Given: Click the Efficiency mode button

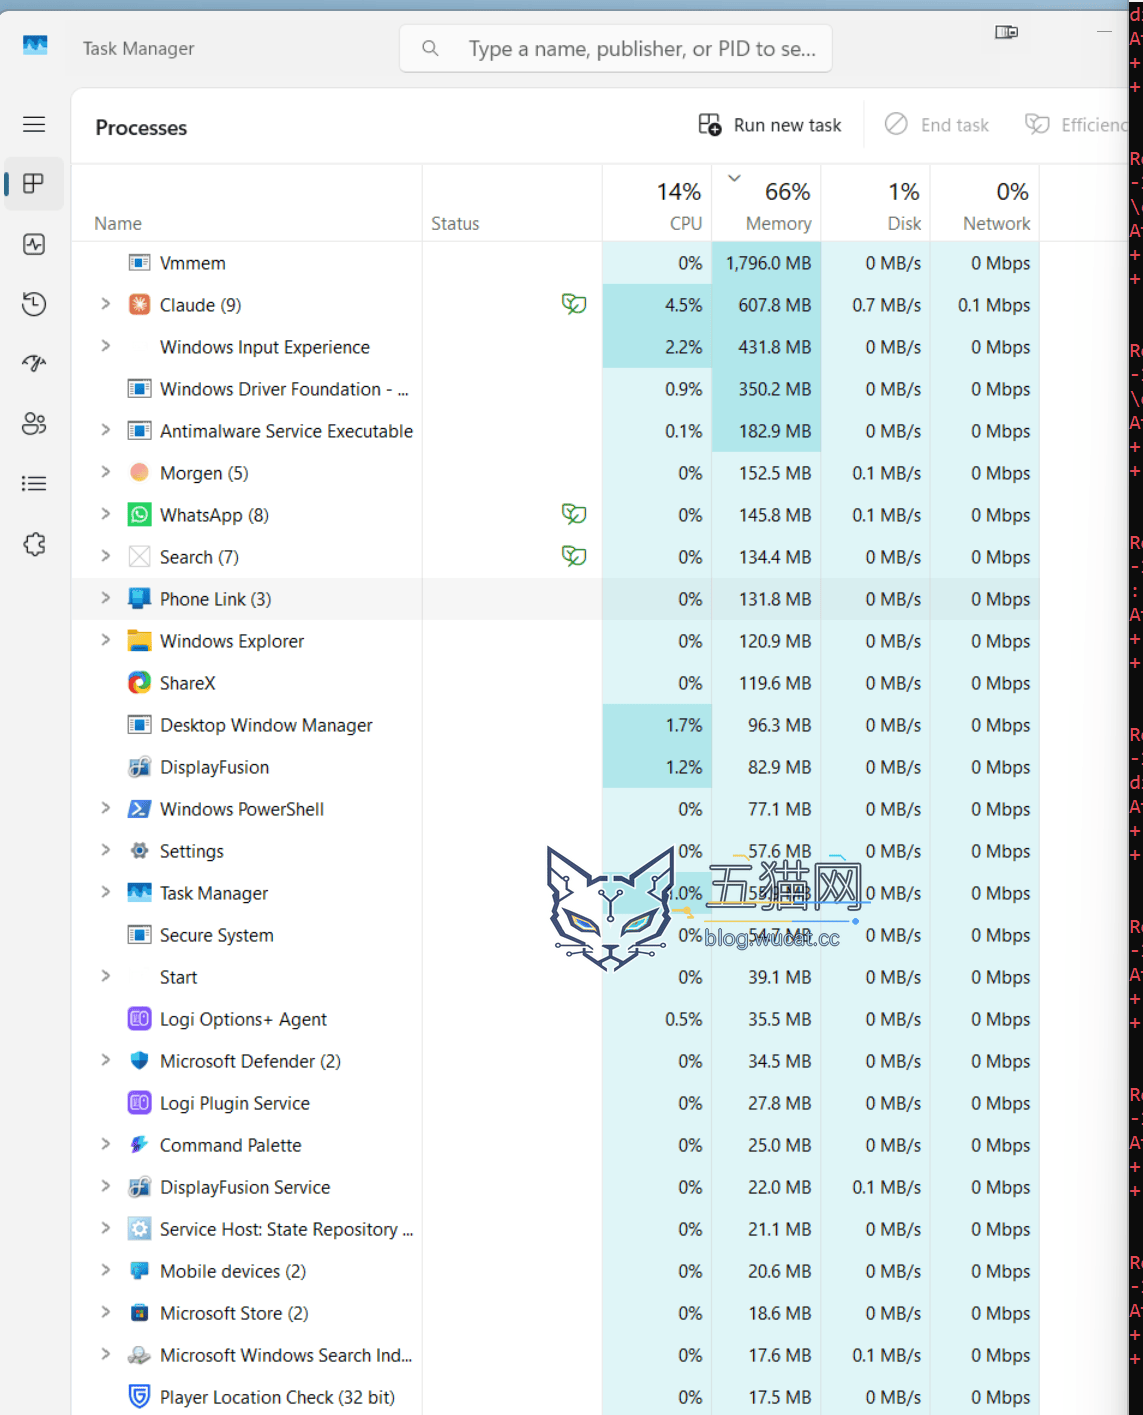Looking at the screenshot, I should click(1076, 125).
